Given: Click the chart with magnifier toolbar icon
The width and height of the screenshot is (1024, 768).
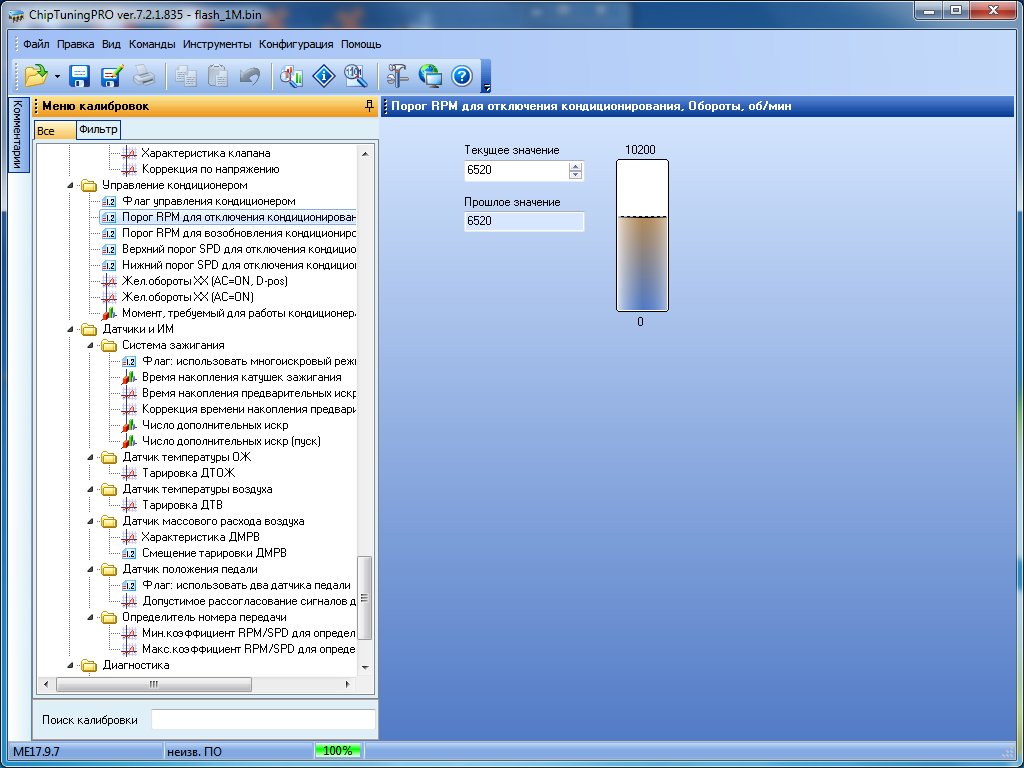Looking at the screenshot, I should (x=291, y=75).
